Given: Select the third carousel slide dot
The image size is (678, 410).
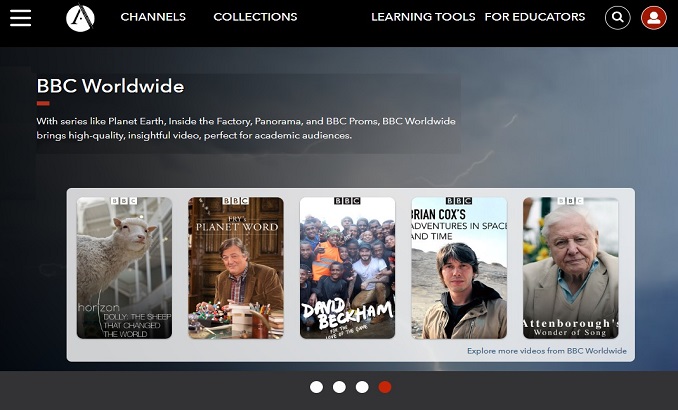Looking at the screenshot, I should (362, 387).
